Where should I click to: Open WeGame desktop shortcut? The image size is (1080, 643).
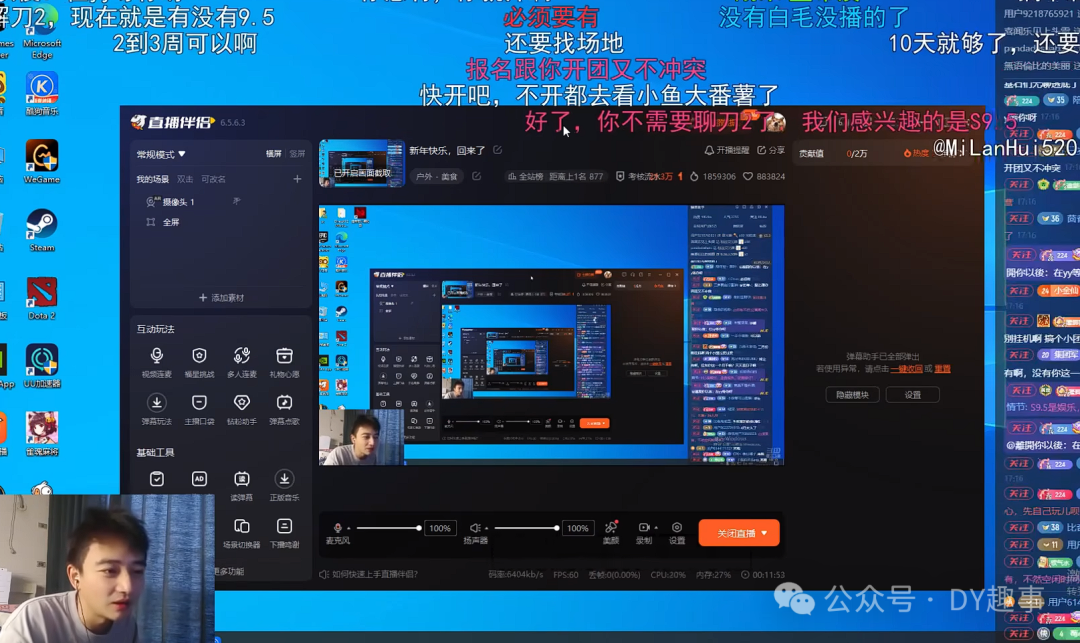pos(41,162)
